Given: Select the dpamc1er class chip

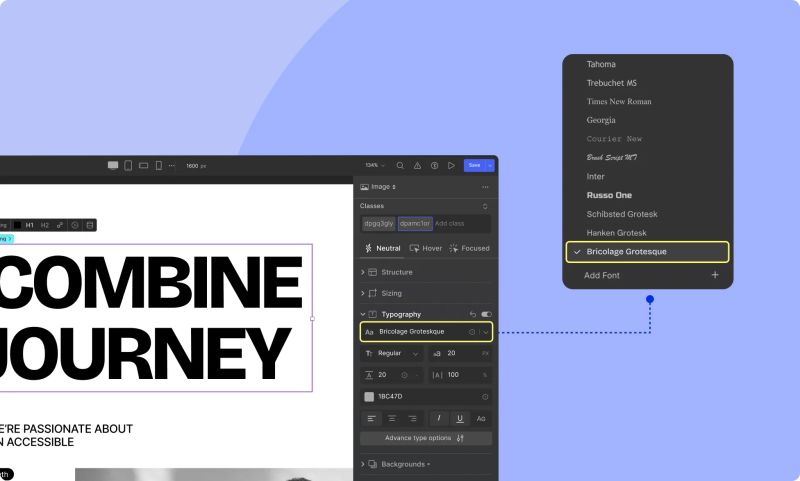Looking at the screenshot, I should 415,223.
